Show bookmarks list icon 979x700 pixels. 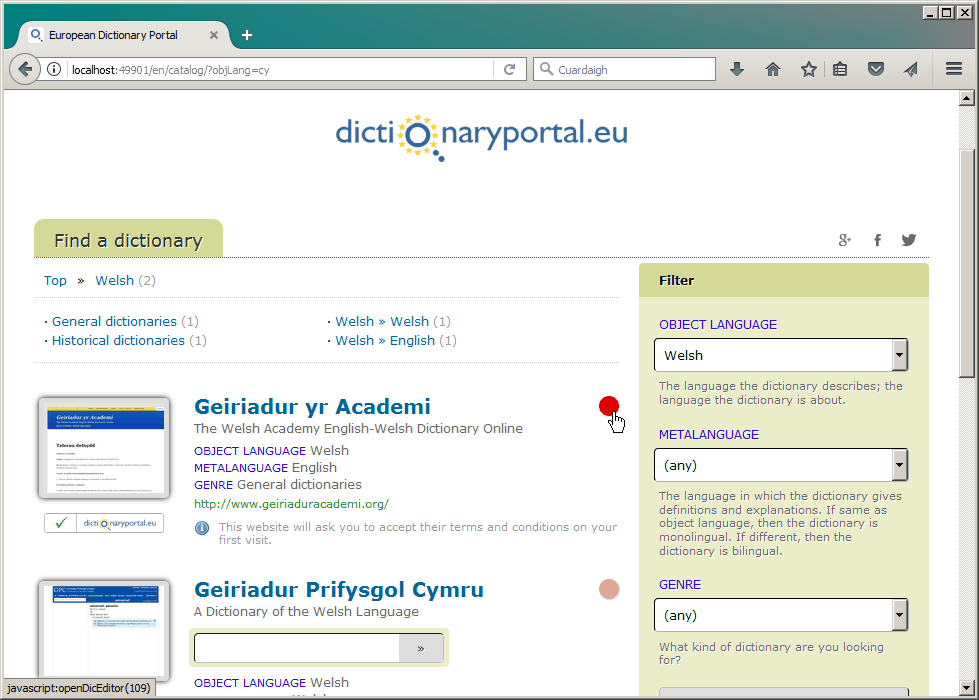pyautogui.click(x=840, y=69)
